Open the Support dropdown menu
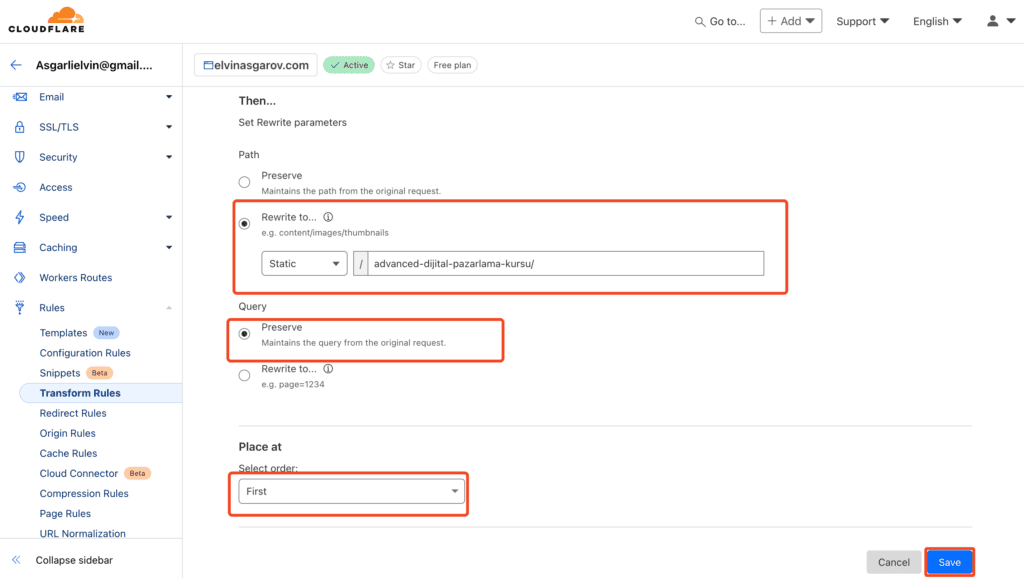 [863, 21]
